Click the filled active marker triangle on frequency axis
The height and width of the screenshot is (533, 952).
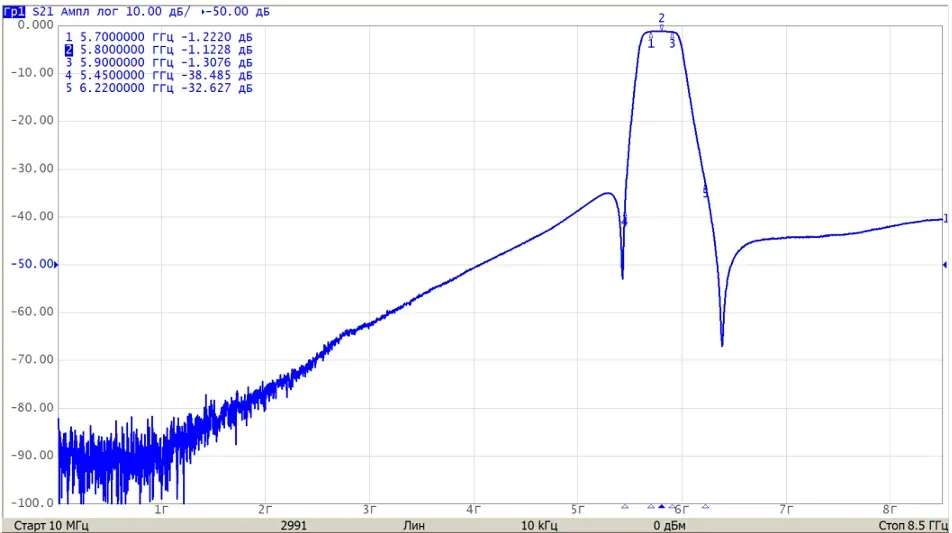pyautogui.click(x=661, y=506)
